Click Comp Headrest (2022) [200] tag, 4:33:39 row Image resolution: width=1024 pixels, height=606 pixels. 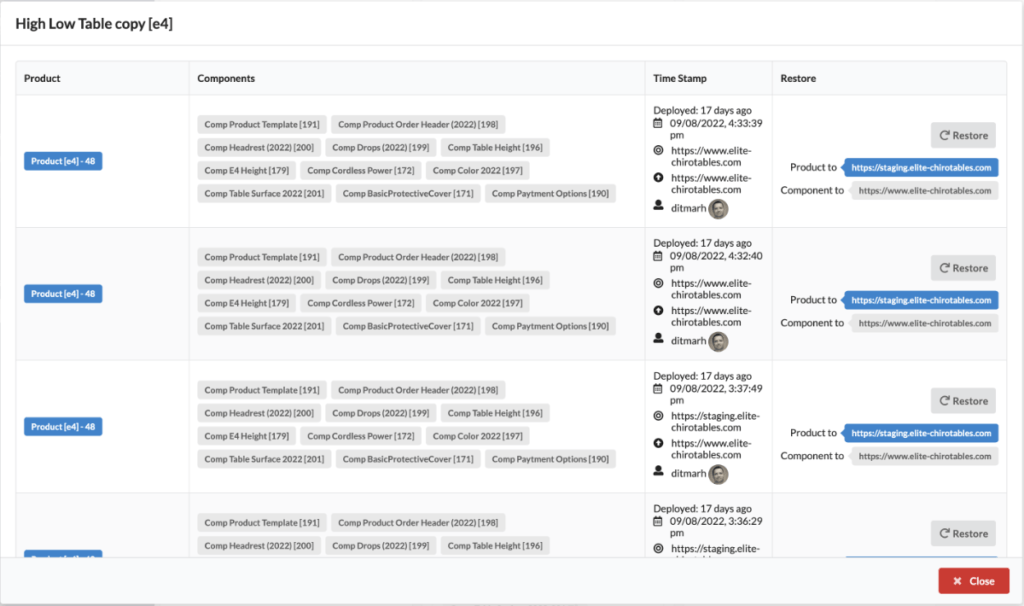[x=259, y=148]
